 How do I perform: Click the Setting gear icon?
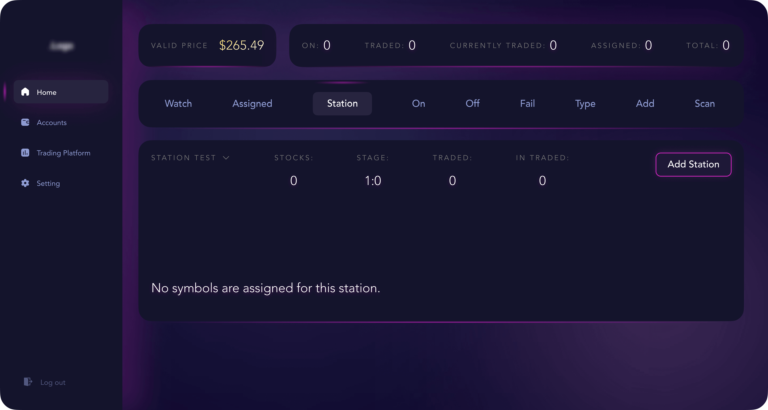click(x=25, y=184)
